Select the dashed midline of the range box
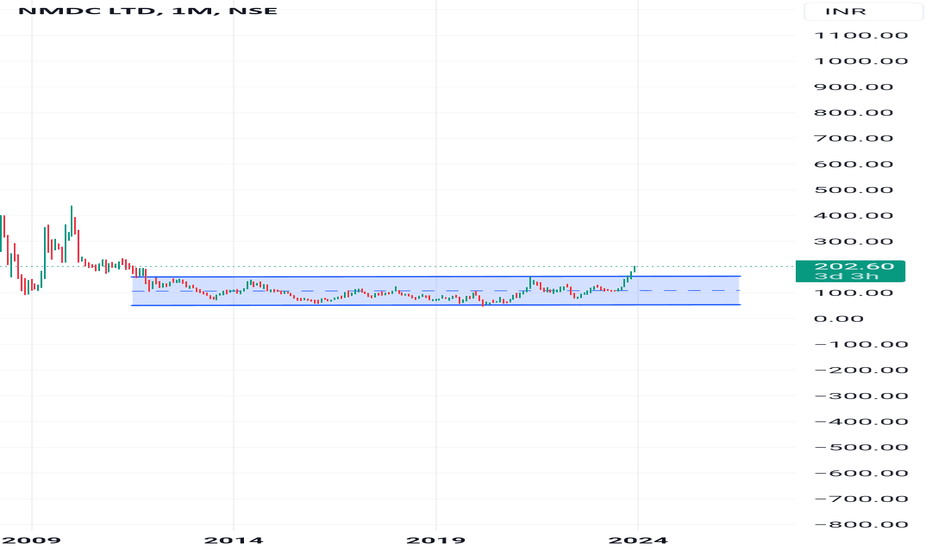The height and width of the screenshot is (550, 932). coord(436,291)
